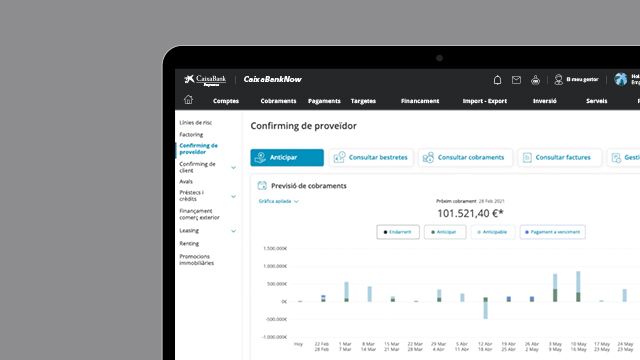Screen dimensions: 640x360
Task: Click the piggy bank icon
Action: coord(535,80)
